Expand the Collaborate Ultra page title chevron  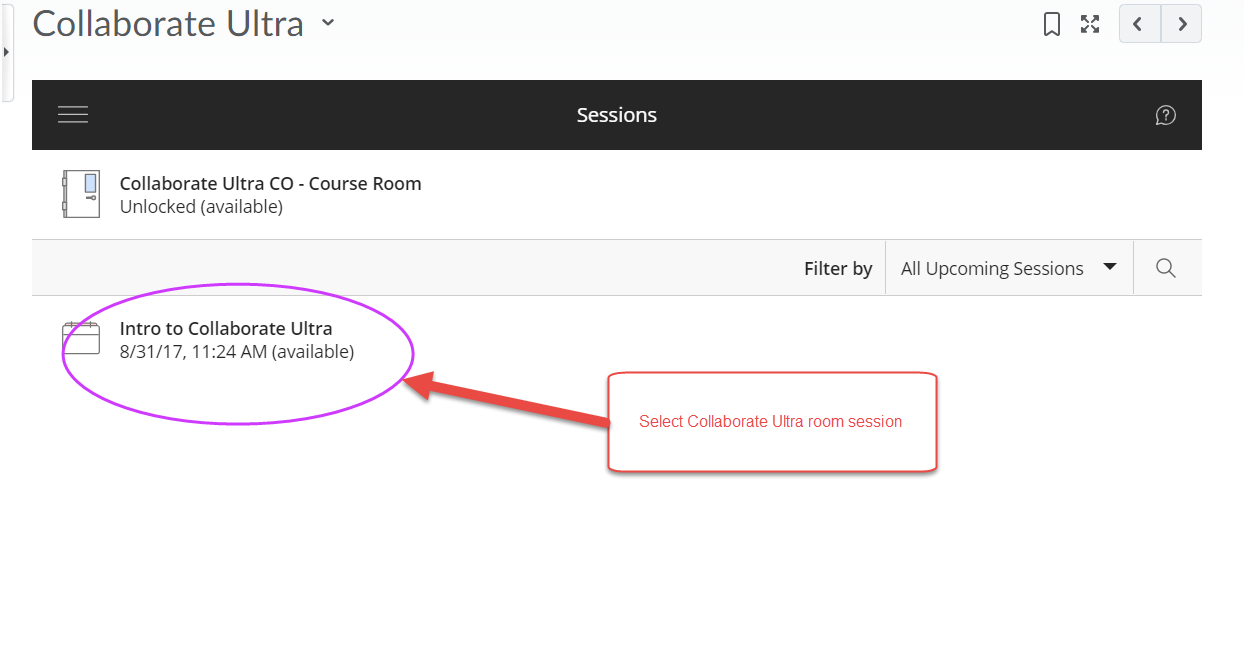[x=327, y=23]
